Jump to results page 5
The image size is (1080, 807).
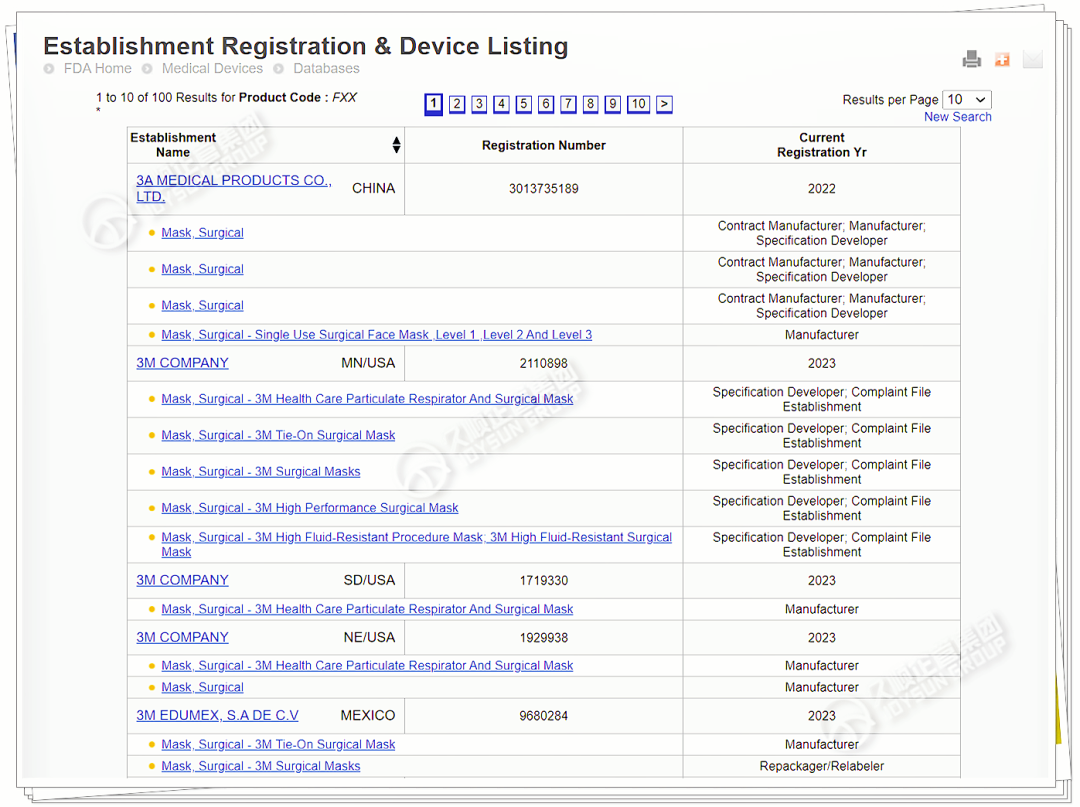point(523,104)
